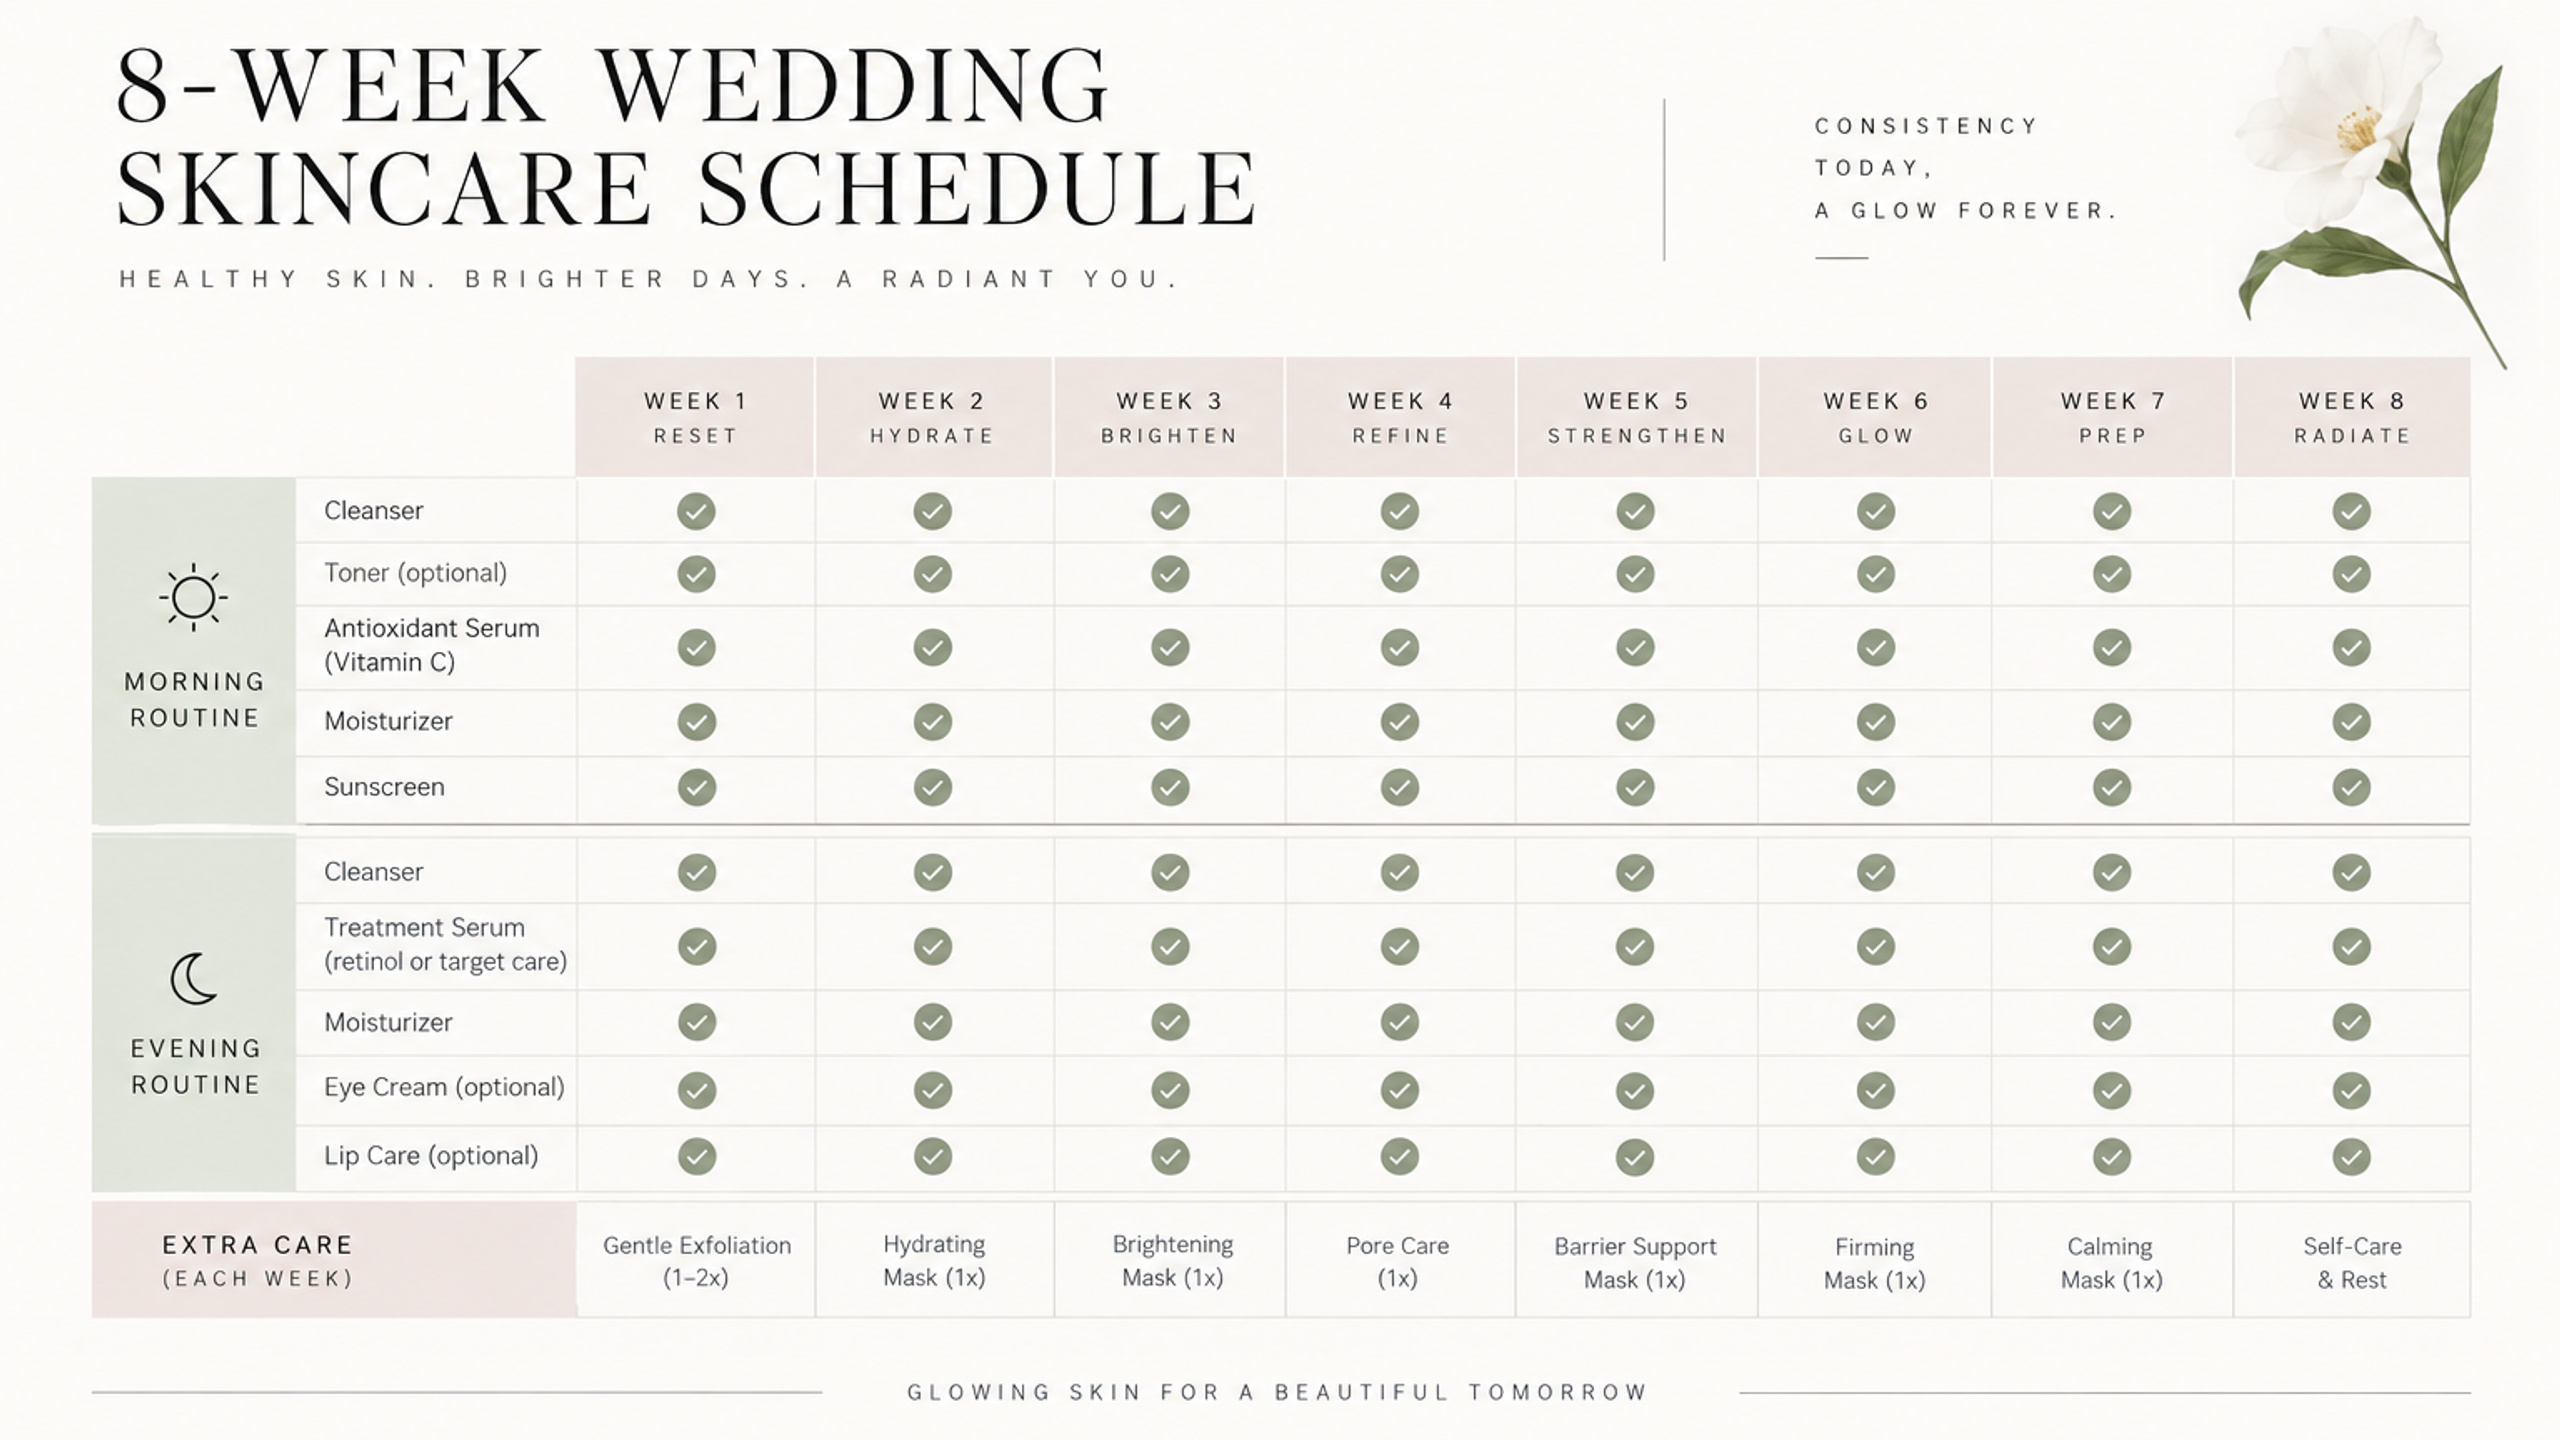Click the Week 8 morning Sunscreen checkmark
This screenshot has height=1440, width=2560.
[x=2351, y=787]
